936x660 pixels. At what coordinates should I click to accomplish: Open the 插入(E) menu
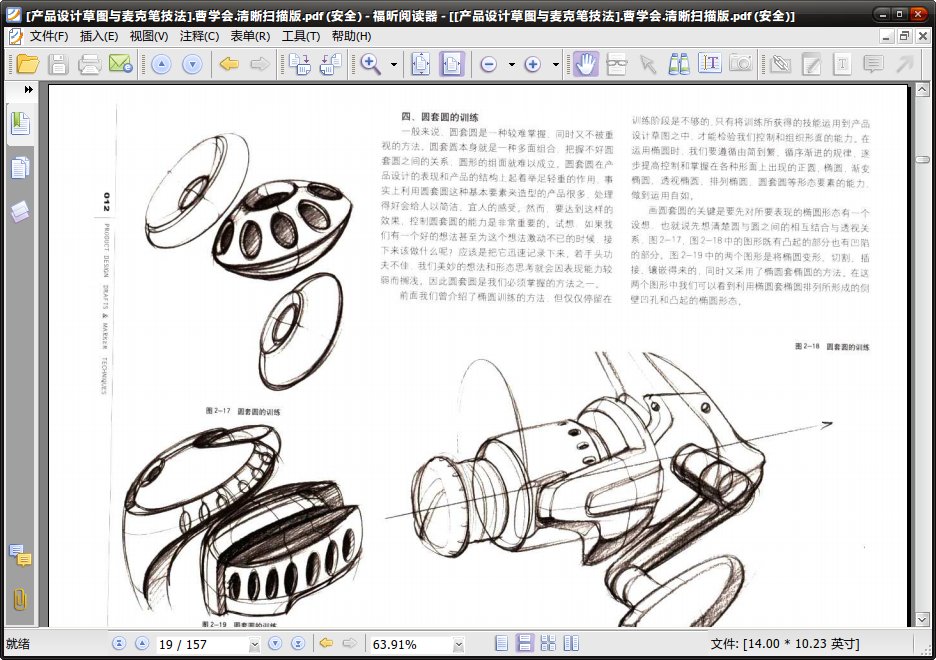(99, 36)
